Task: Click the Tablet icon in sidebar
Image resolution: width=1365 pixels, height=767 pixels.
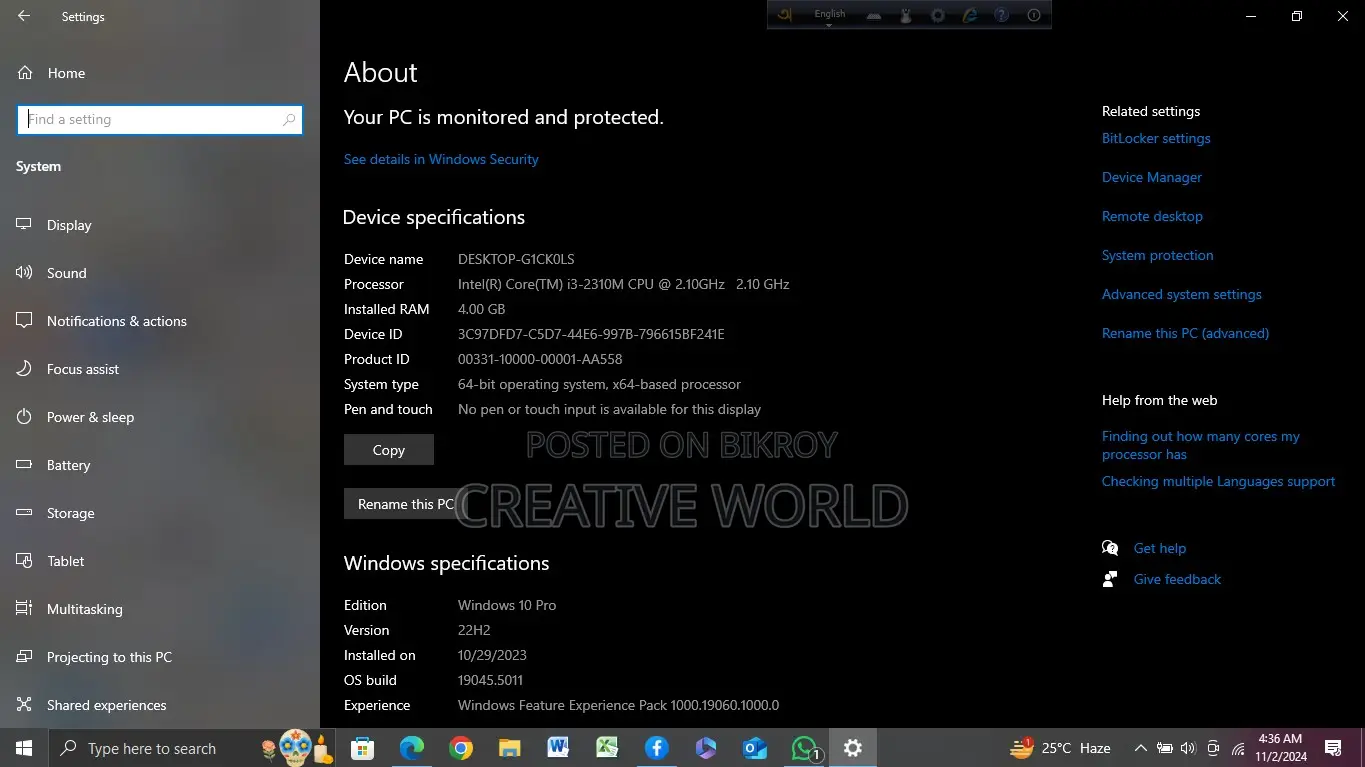Action: (25, 561)
